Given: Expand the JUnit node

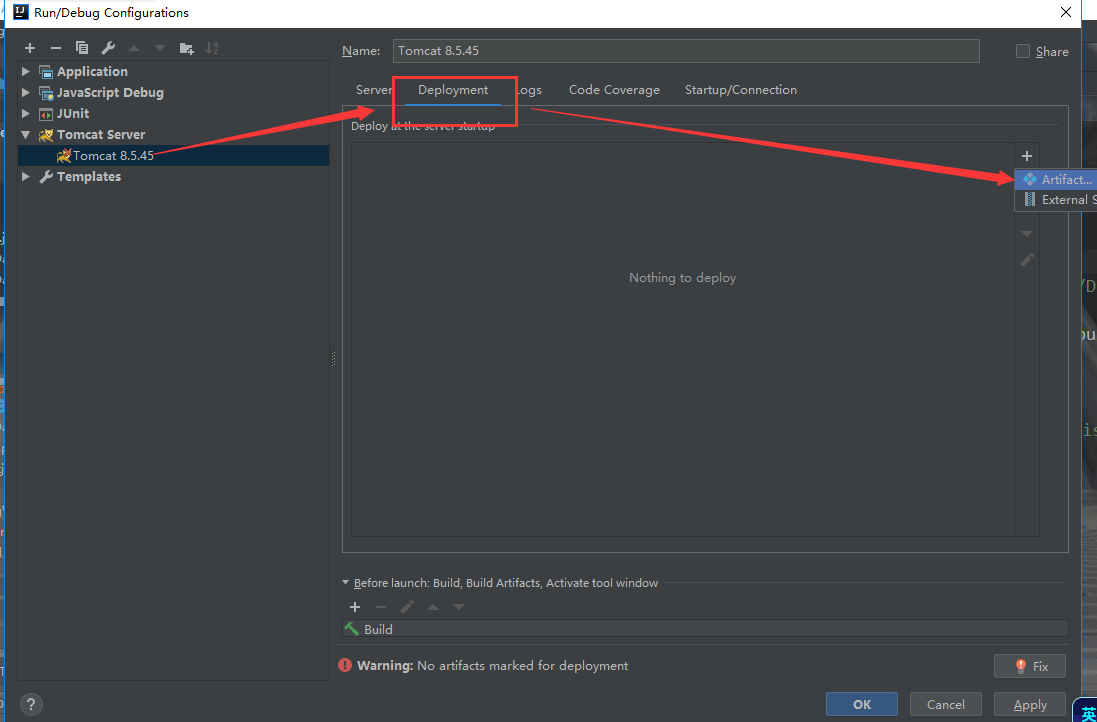Looking at the screenshot, I should click(x=26, y=113).
